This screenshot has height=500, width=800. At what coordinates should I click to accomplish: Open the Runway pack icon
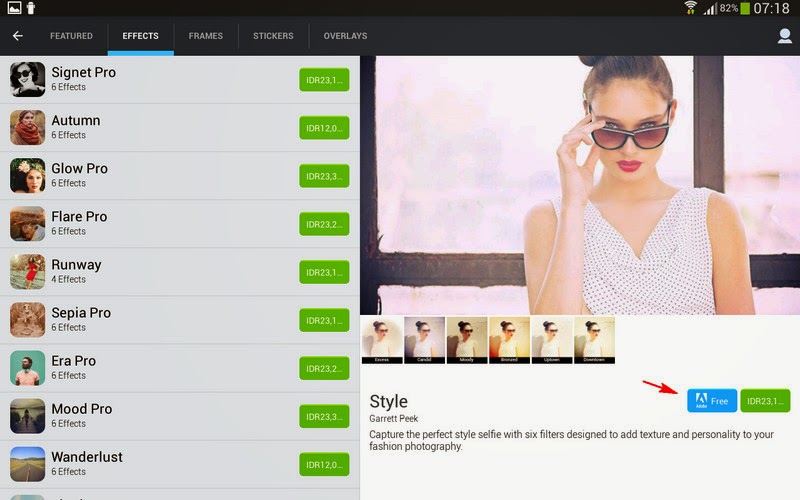tap(28, 271)
